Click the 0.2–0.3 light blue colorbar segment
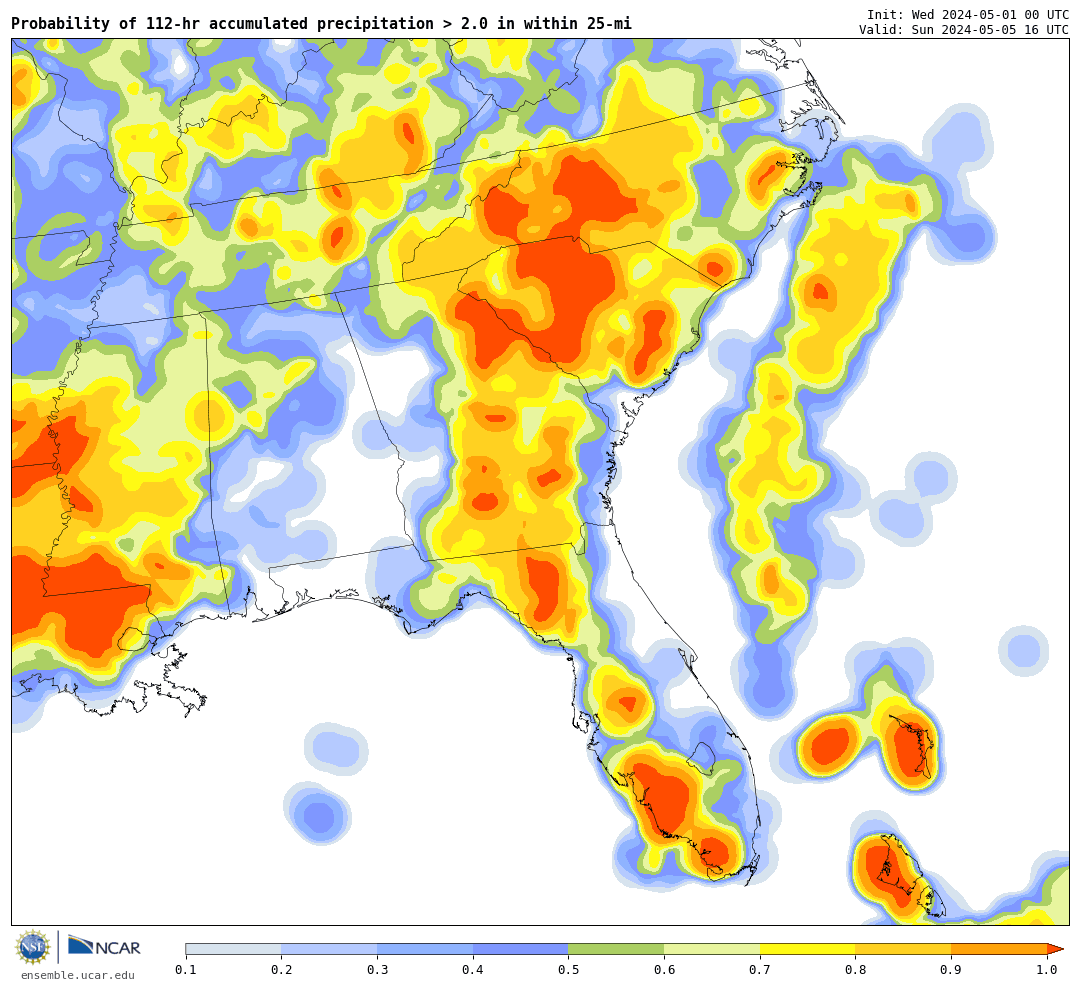1080x988 pixels. 329,949
